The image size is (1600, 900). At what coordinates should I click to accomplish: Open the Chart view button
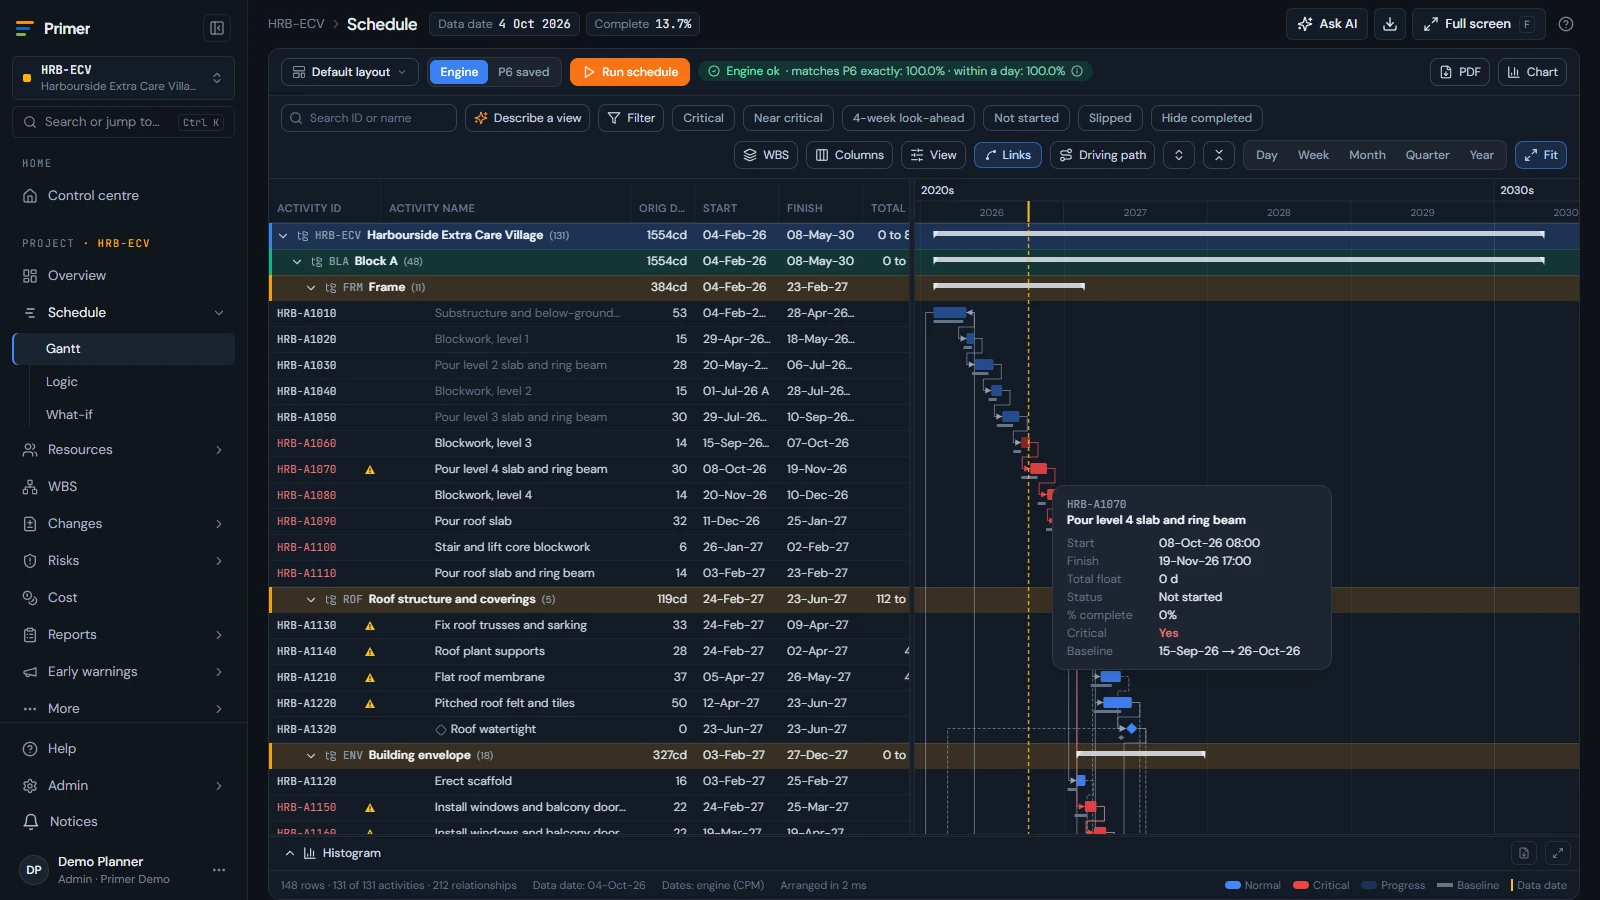point(1532,72)
